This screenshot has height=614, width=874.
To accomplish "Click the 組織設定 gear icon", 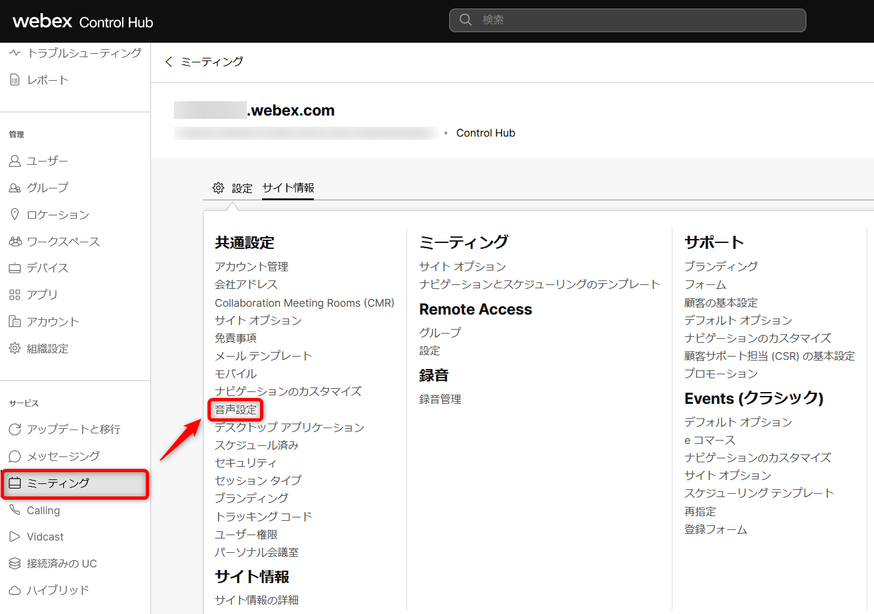I will 15,348.
